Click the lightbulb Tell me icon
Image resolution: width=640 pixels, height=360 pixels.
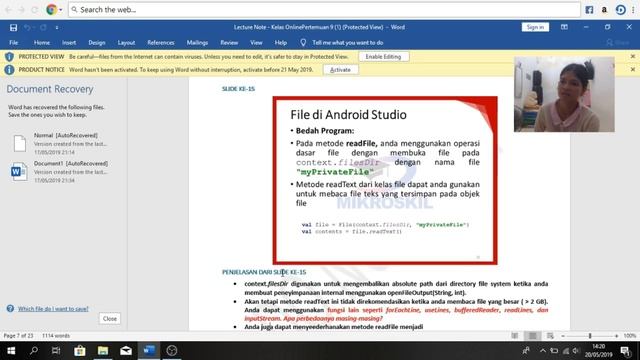pos(303,42)
